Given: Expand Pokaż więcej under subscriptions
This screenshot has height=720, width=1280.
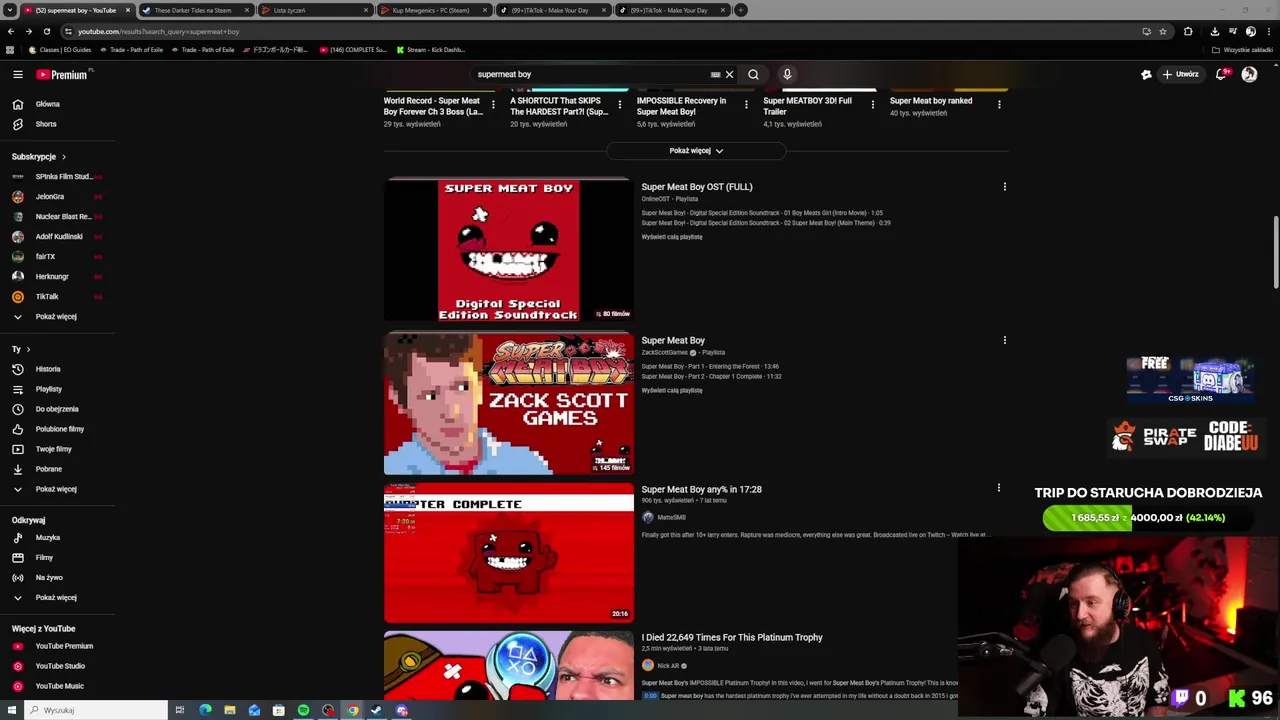Looking at the screenshot, I should click(x=58, y=316).
